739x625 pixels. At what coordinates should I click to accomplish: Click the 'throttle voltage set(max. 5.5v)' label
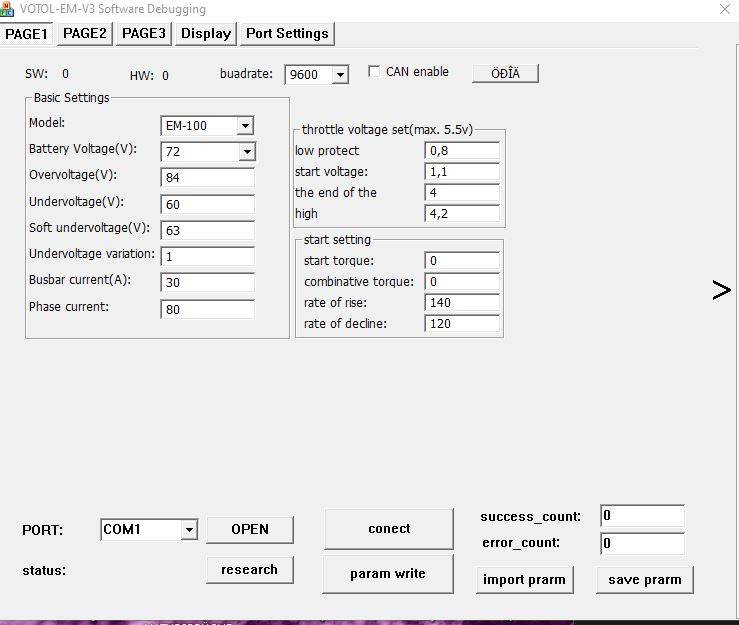(x=387, y=130)
